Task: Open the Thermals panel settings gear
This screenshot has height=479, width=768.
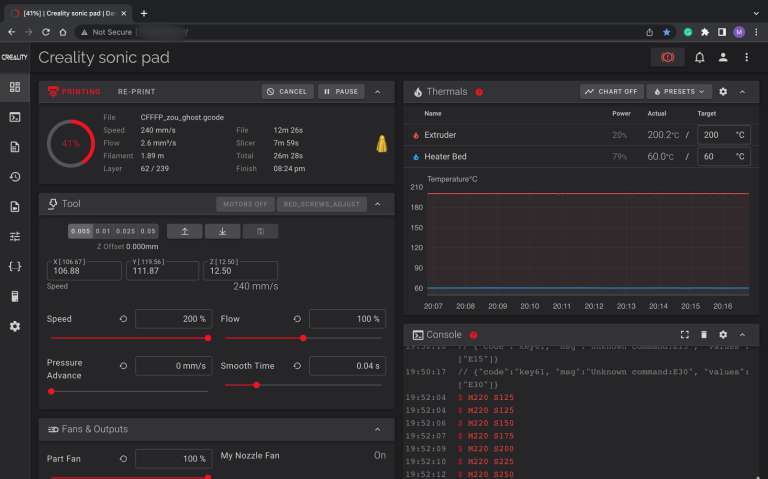Action: (x=723, y=92)
